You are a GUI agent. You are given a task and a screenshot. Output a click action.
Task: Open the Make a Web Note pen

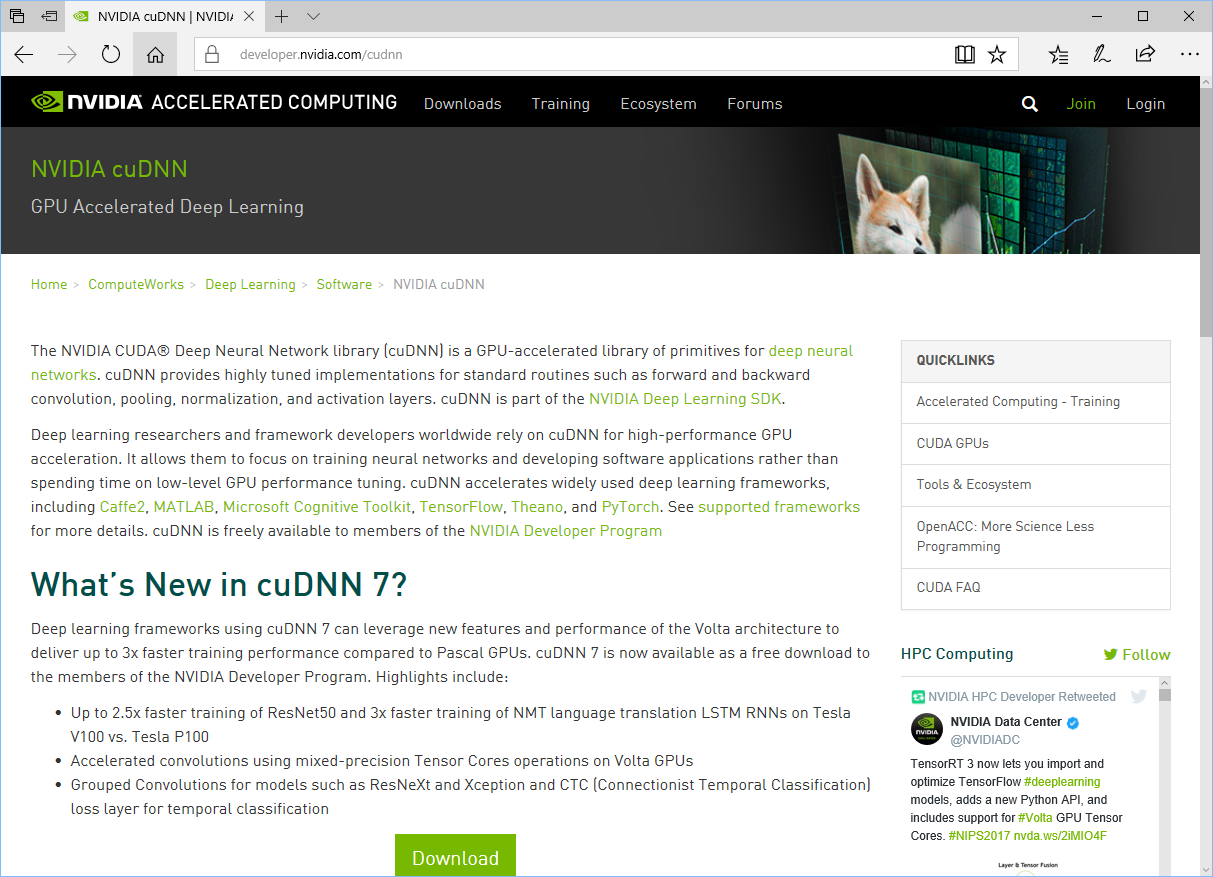pos(1102,55)
